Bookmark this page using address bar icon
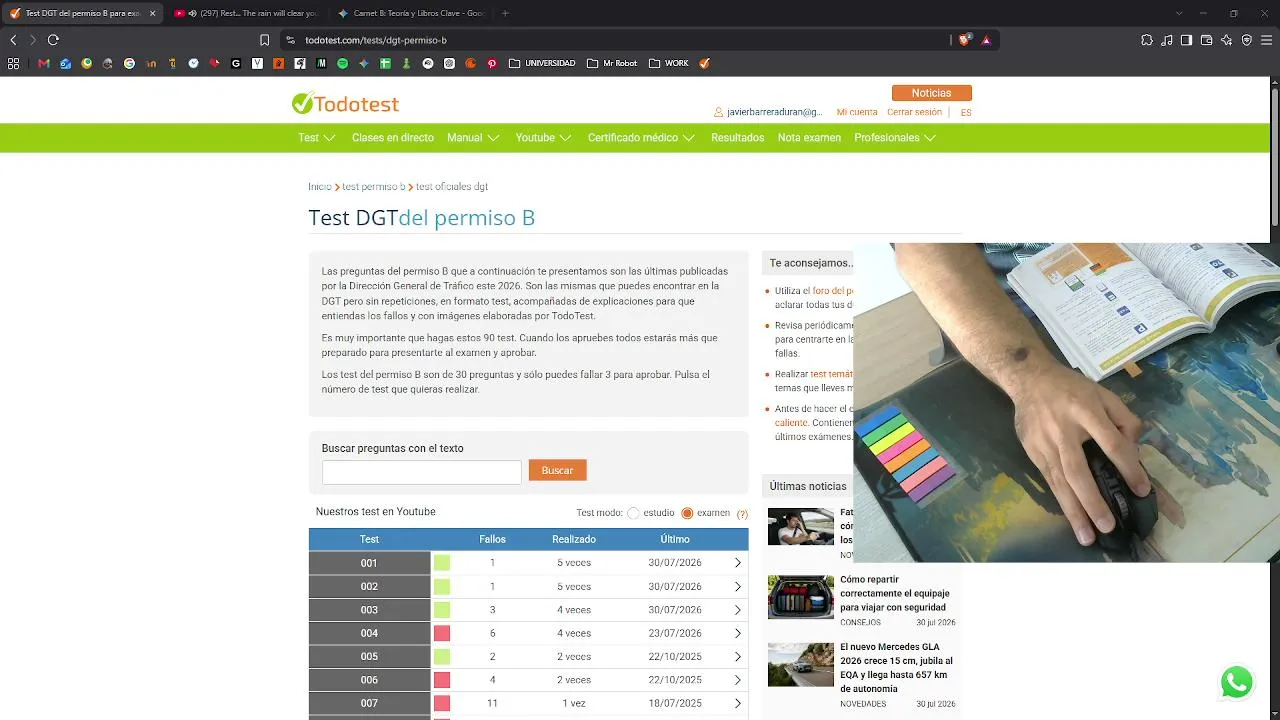The height and width of the screenshot is (720, 1280). [x=264, y=40]
